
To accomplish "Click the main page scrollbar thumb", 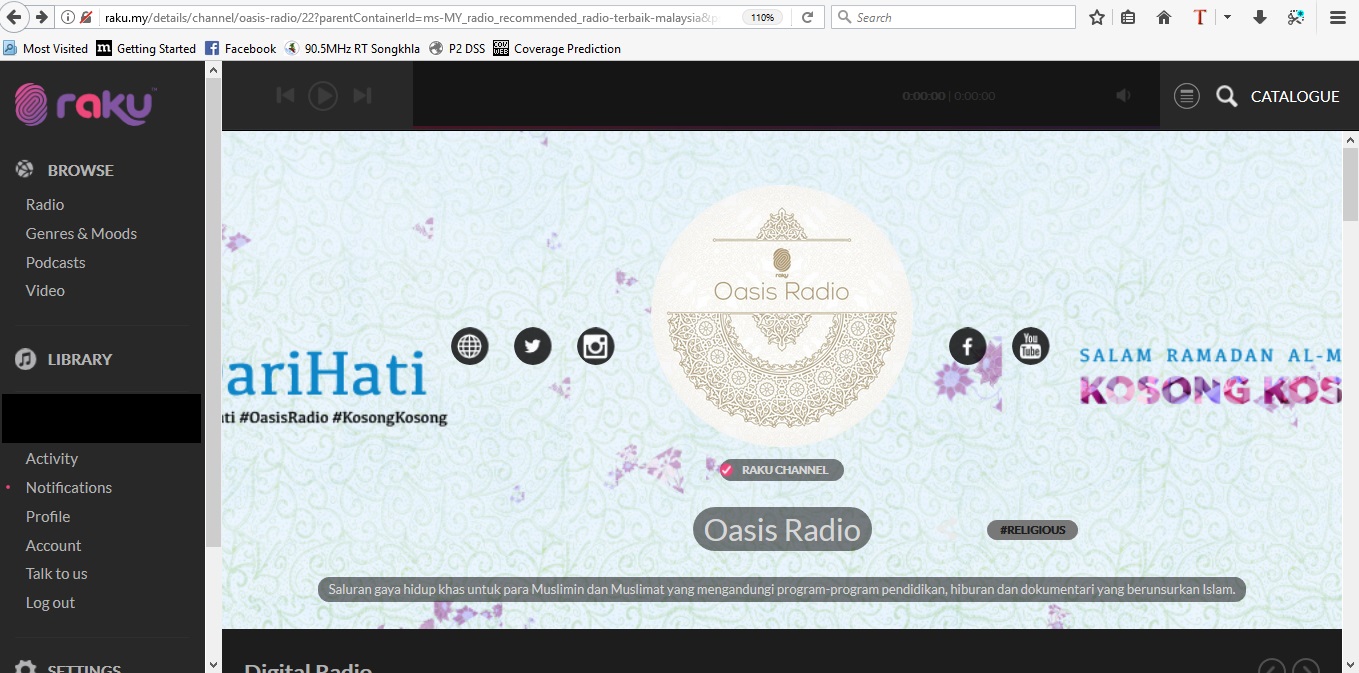I will [1350, 185].
